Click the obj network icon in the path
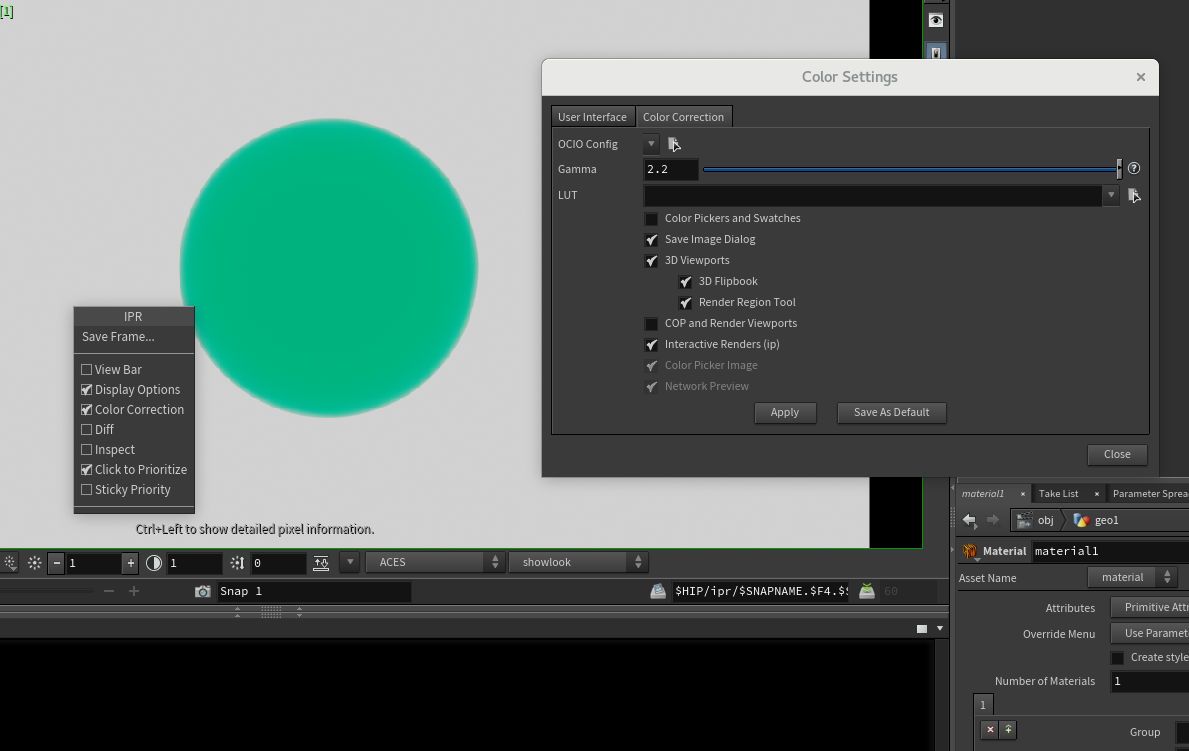The width and height of the screenshot is (1189, 751). (x=1026, y=520)
